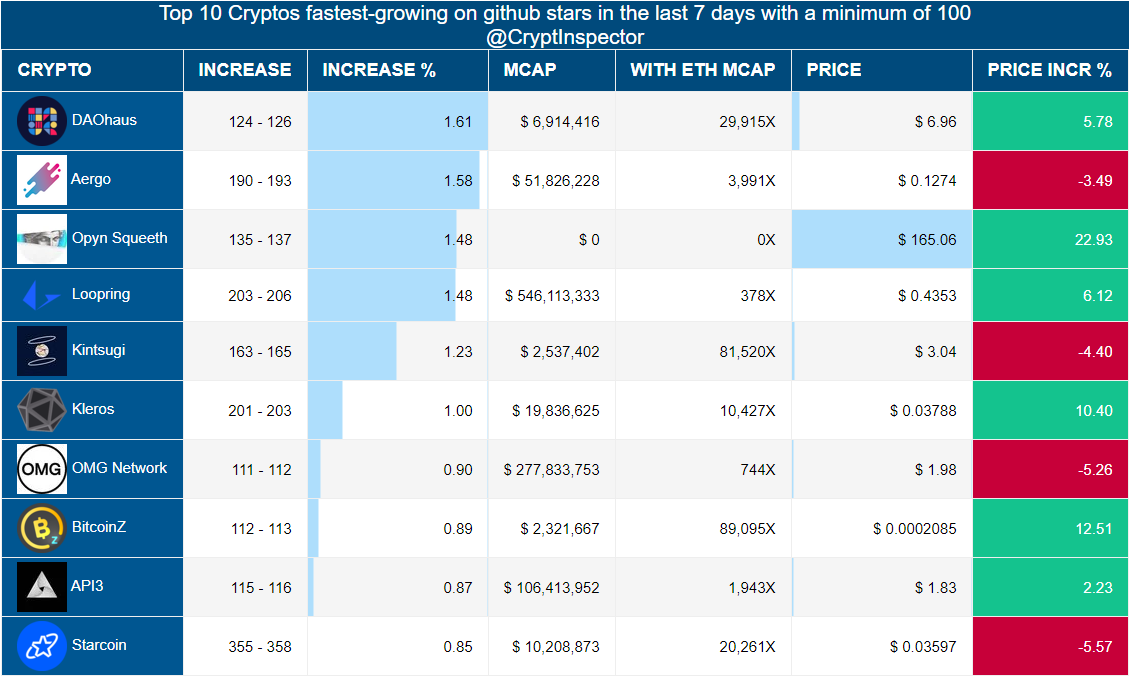The image size is (1130, 677).
Task: Select the Starcoin name label
Action: tap(99, 645)
